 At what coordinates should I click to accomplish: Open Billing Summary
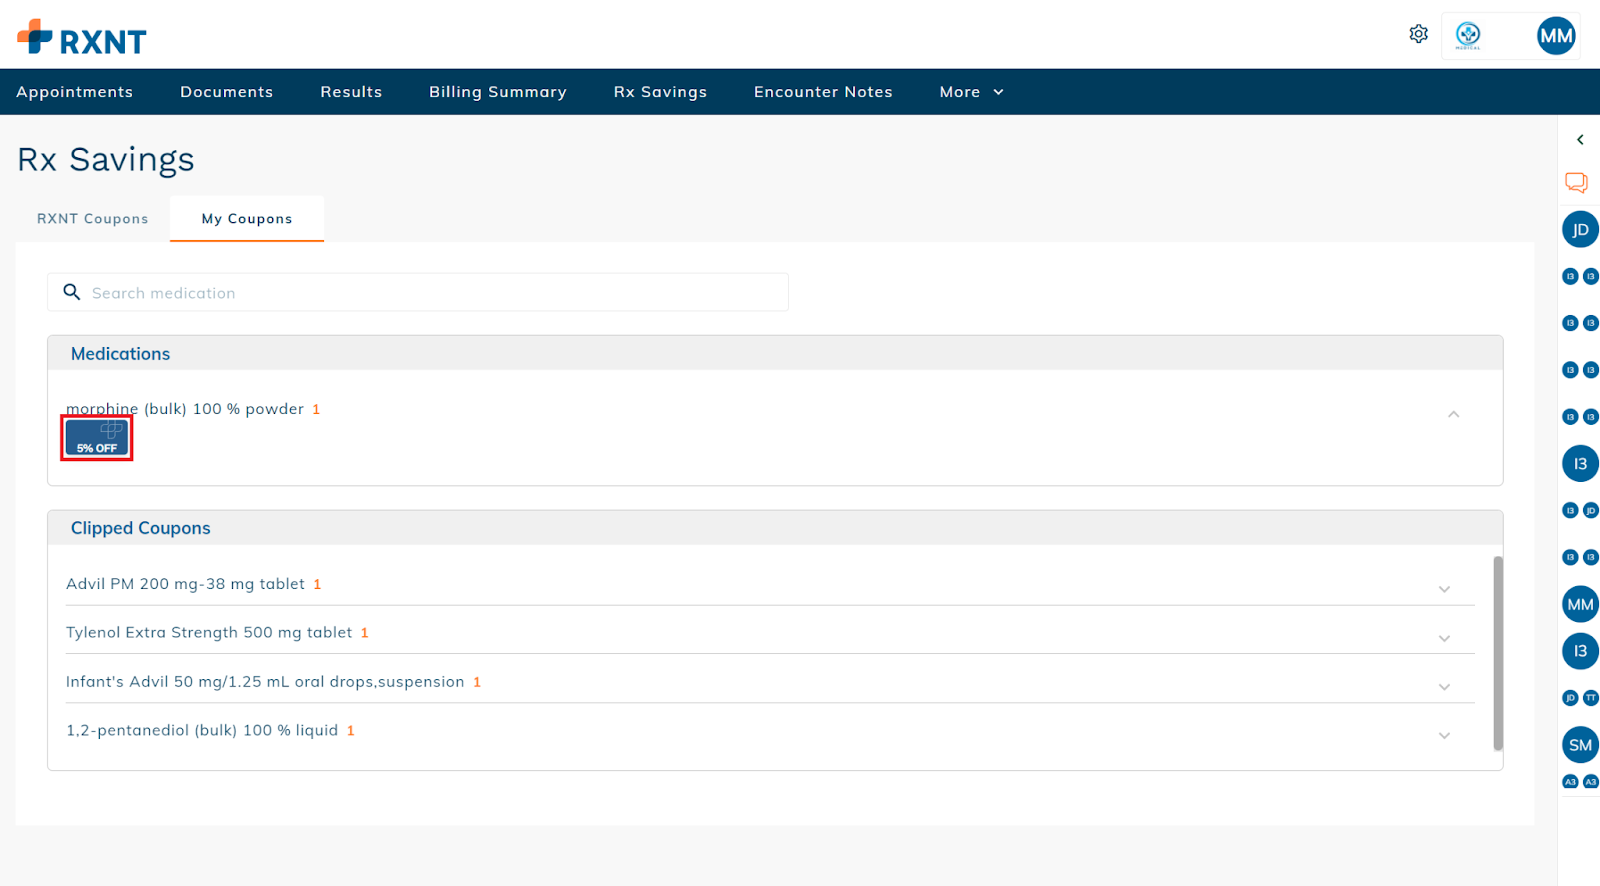point(498,92)
